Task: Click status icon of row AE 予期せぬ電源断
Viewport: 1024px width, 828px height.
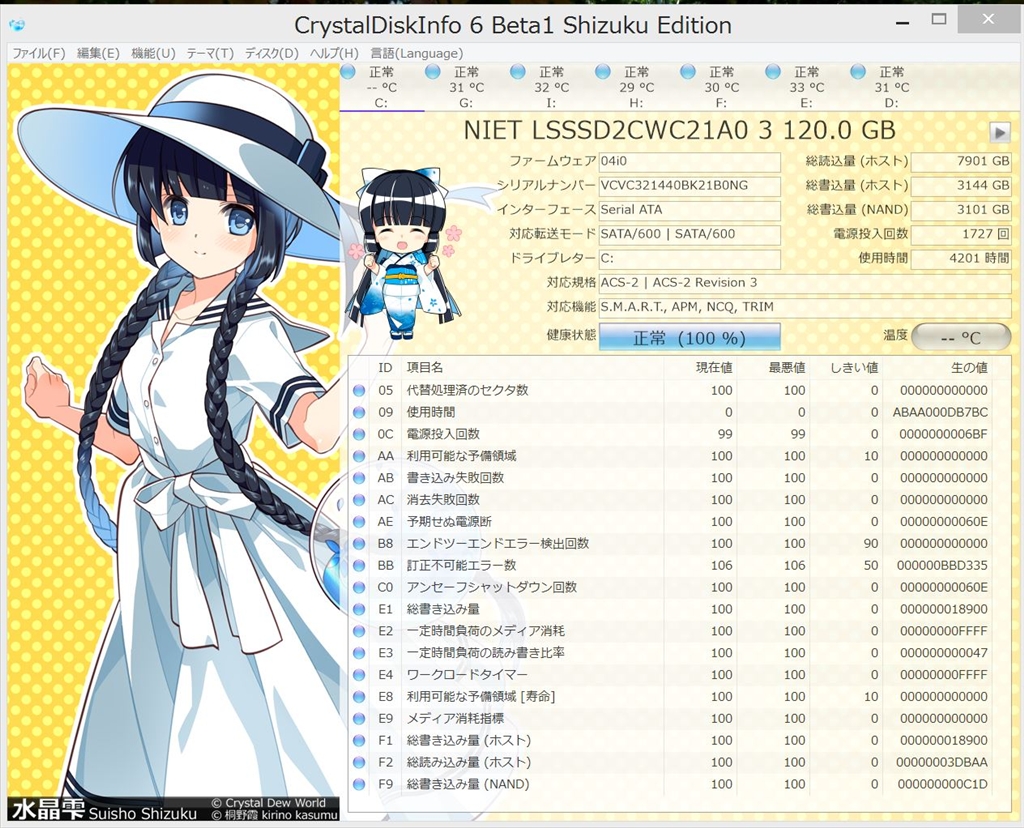Action: coord(359,522)
